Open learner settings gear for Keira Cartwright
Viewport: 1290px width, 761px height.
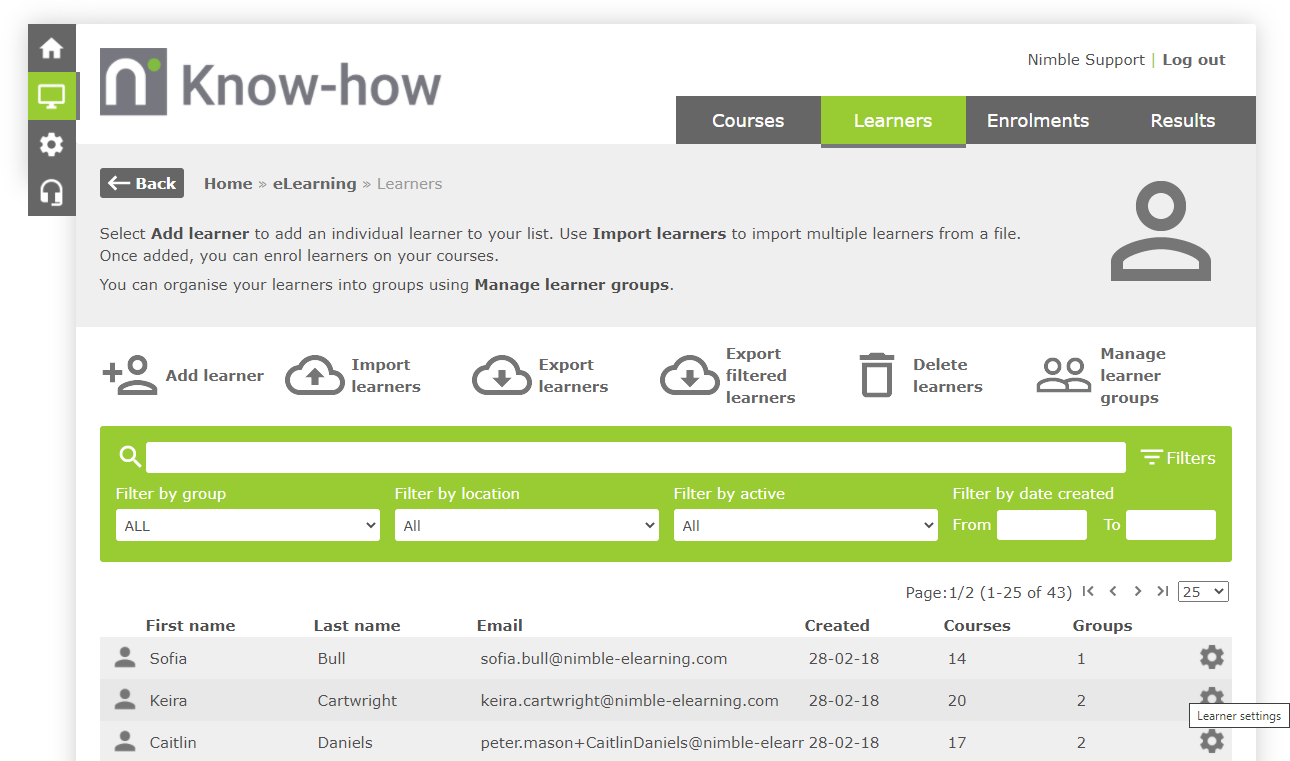1211,697
